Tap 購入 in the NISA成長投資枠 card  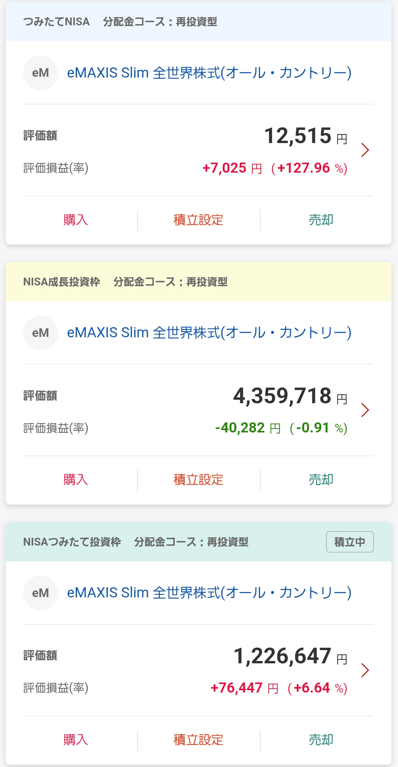click(76, 479)
